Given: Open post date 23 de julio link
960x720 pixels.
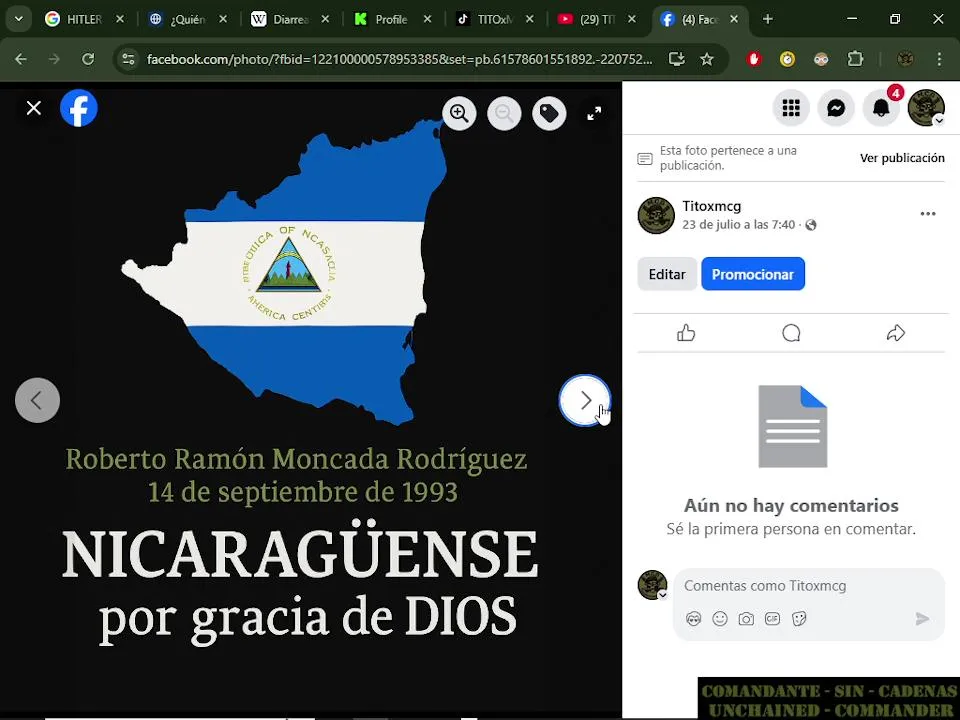Looking at the screenshot, I should tap(738, 225).
